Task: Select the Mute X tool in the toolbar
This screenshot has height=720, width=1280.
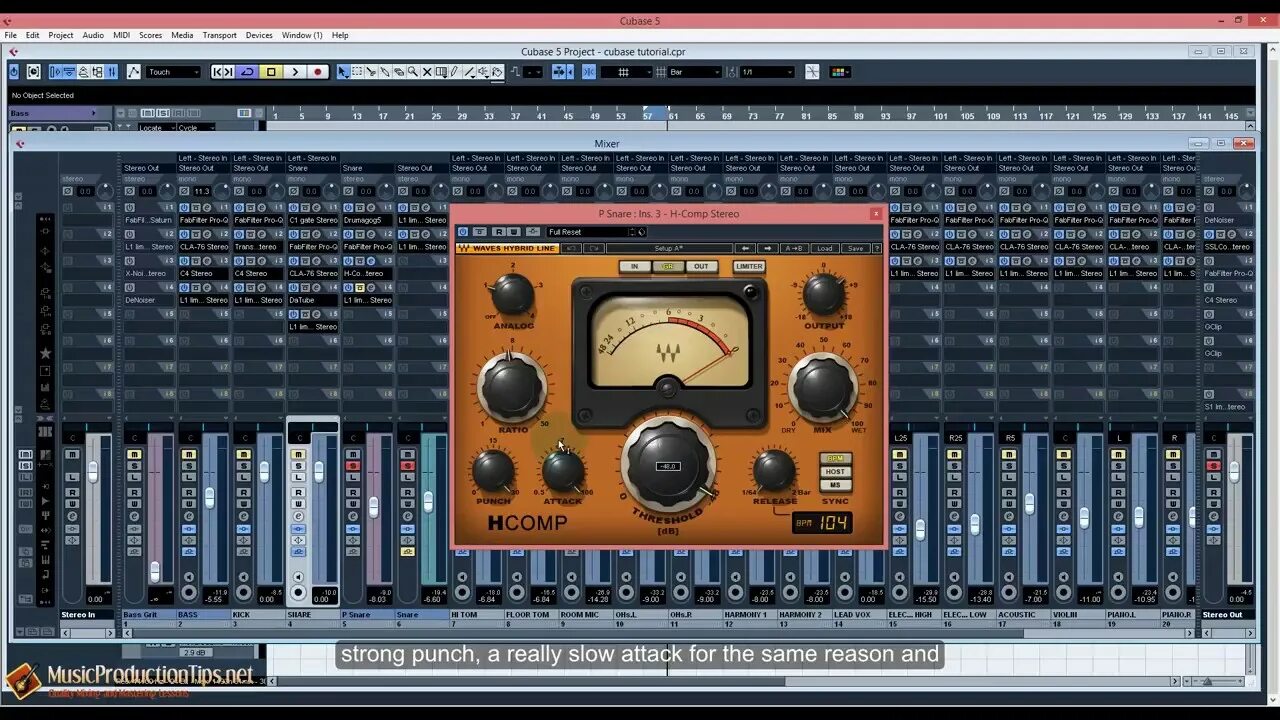Action: [x=428, y=72]
